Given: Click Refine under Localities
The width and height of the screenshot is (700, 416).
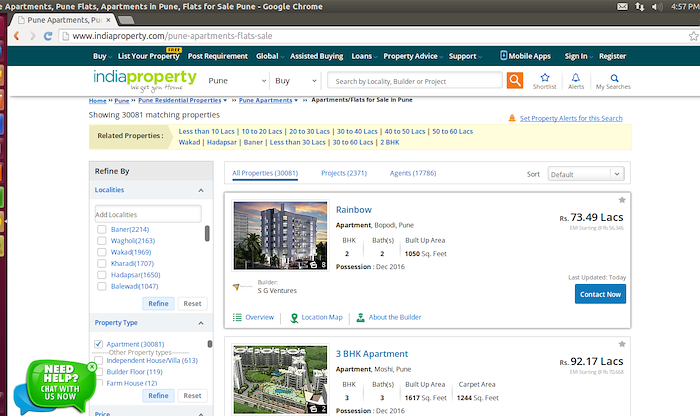Looking at the screenshot, I should [x=158, y=304].
